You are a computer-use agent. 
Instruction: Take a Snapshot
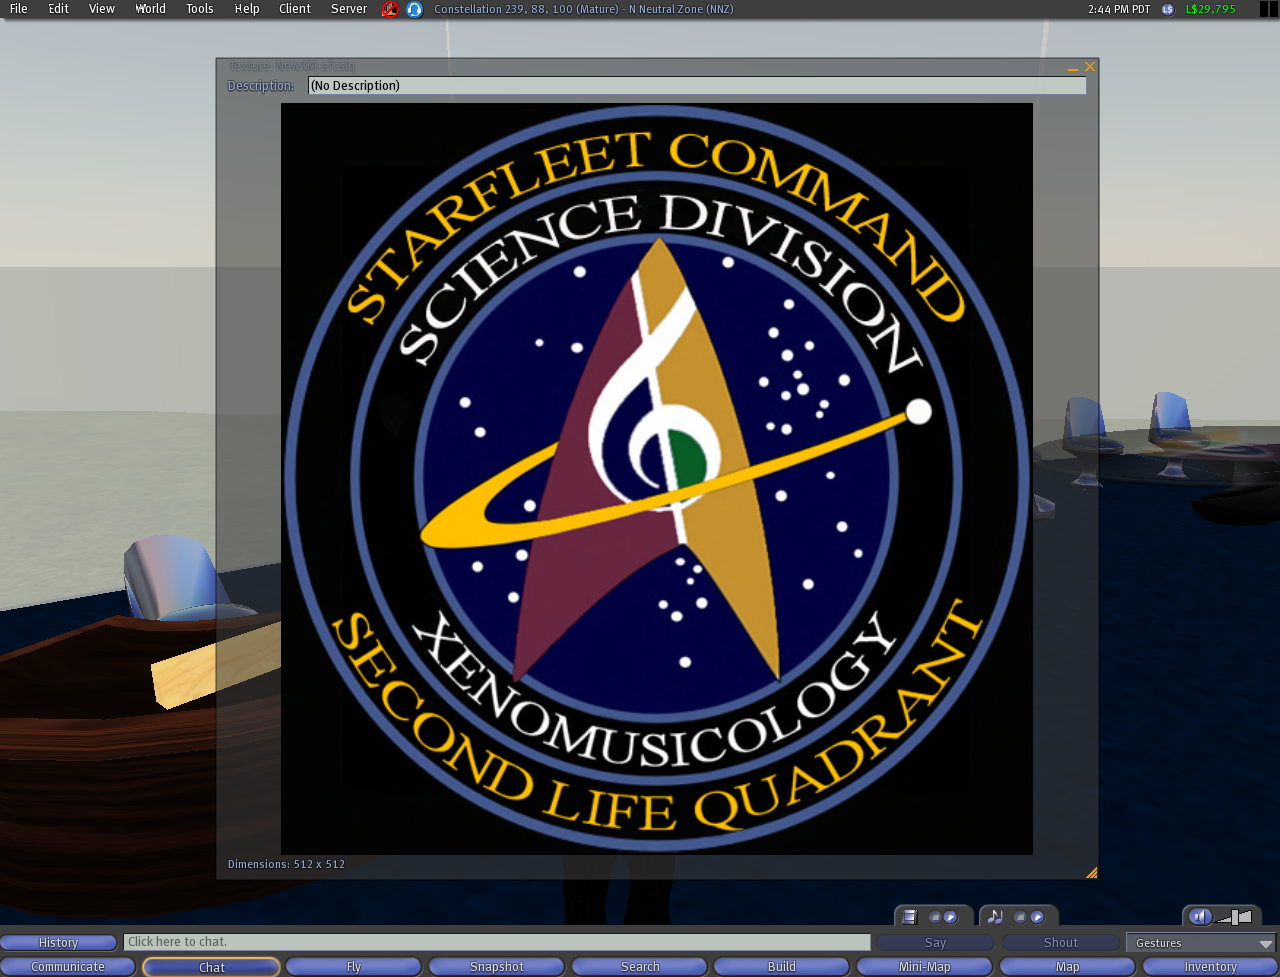click(x=497, y=967)
